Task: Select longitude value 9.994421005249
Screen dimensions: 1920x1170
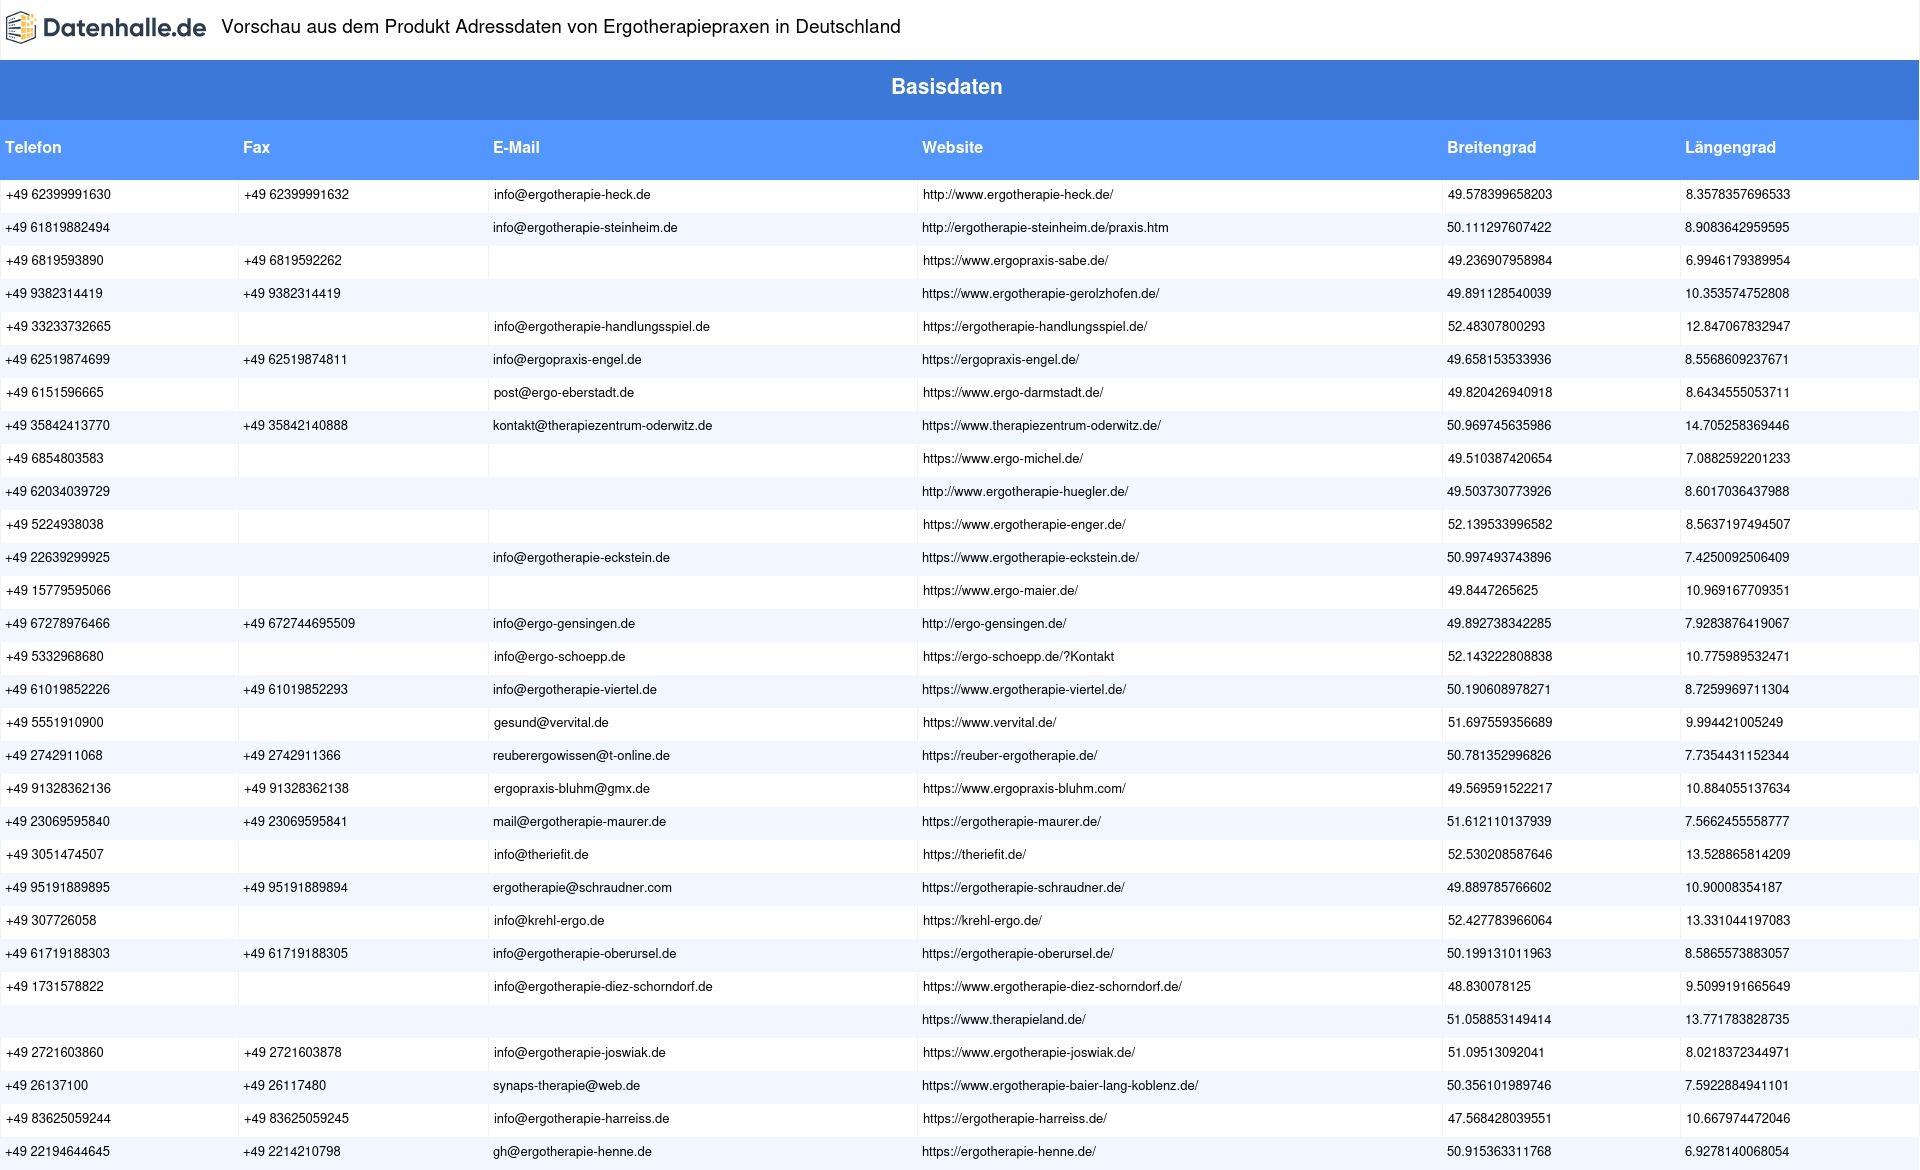Action: coord(1735,723)
